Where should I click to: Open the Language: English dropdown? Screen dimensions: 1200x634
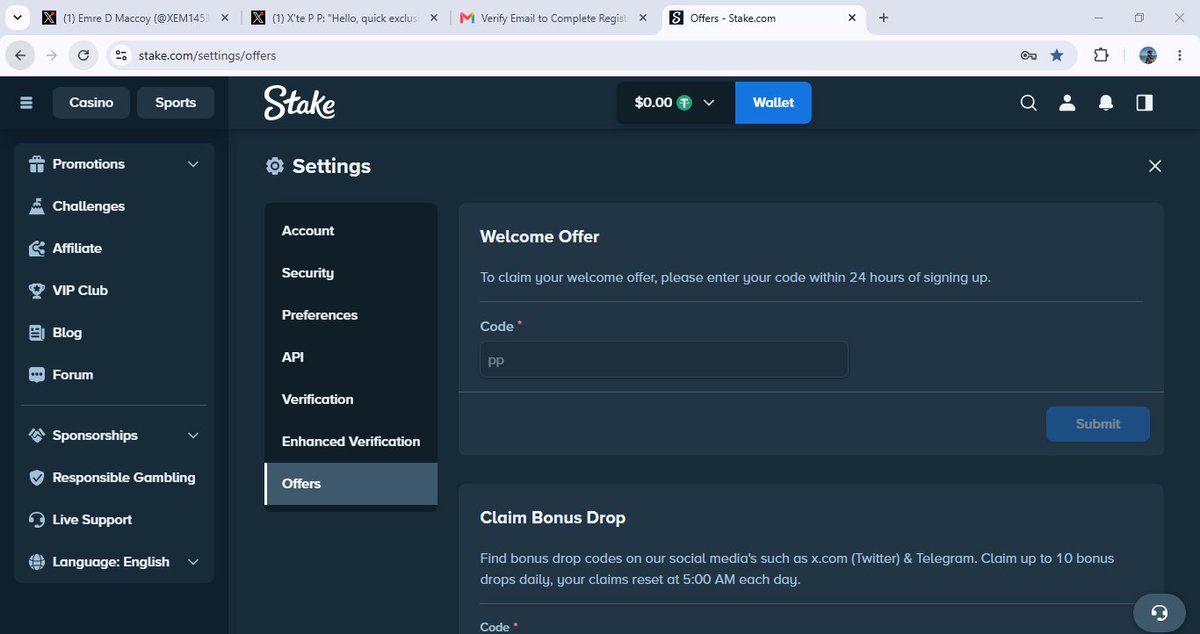point(114,562)
